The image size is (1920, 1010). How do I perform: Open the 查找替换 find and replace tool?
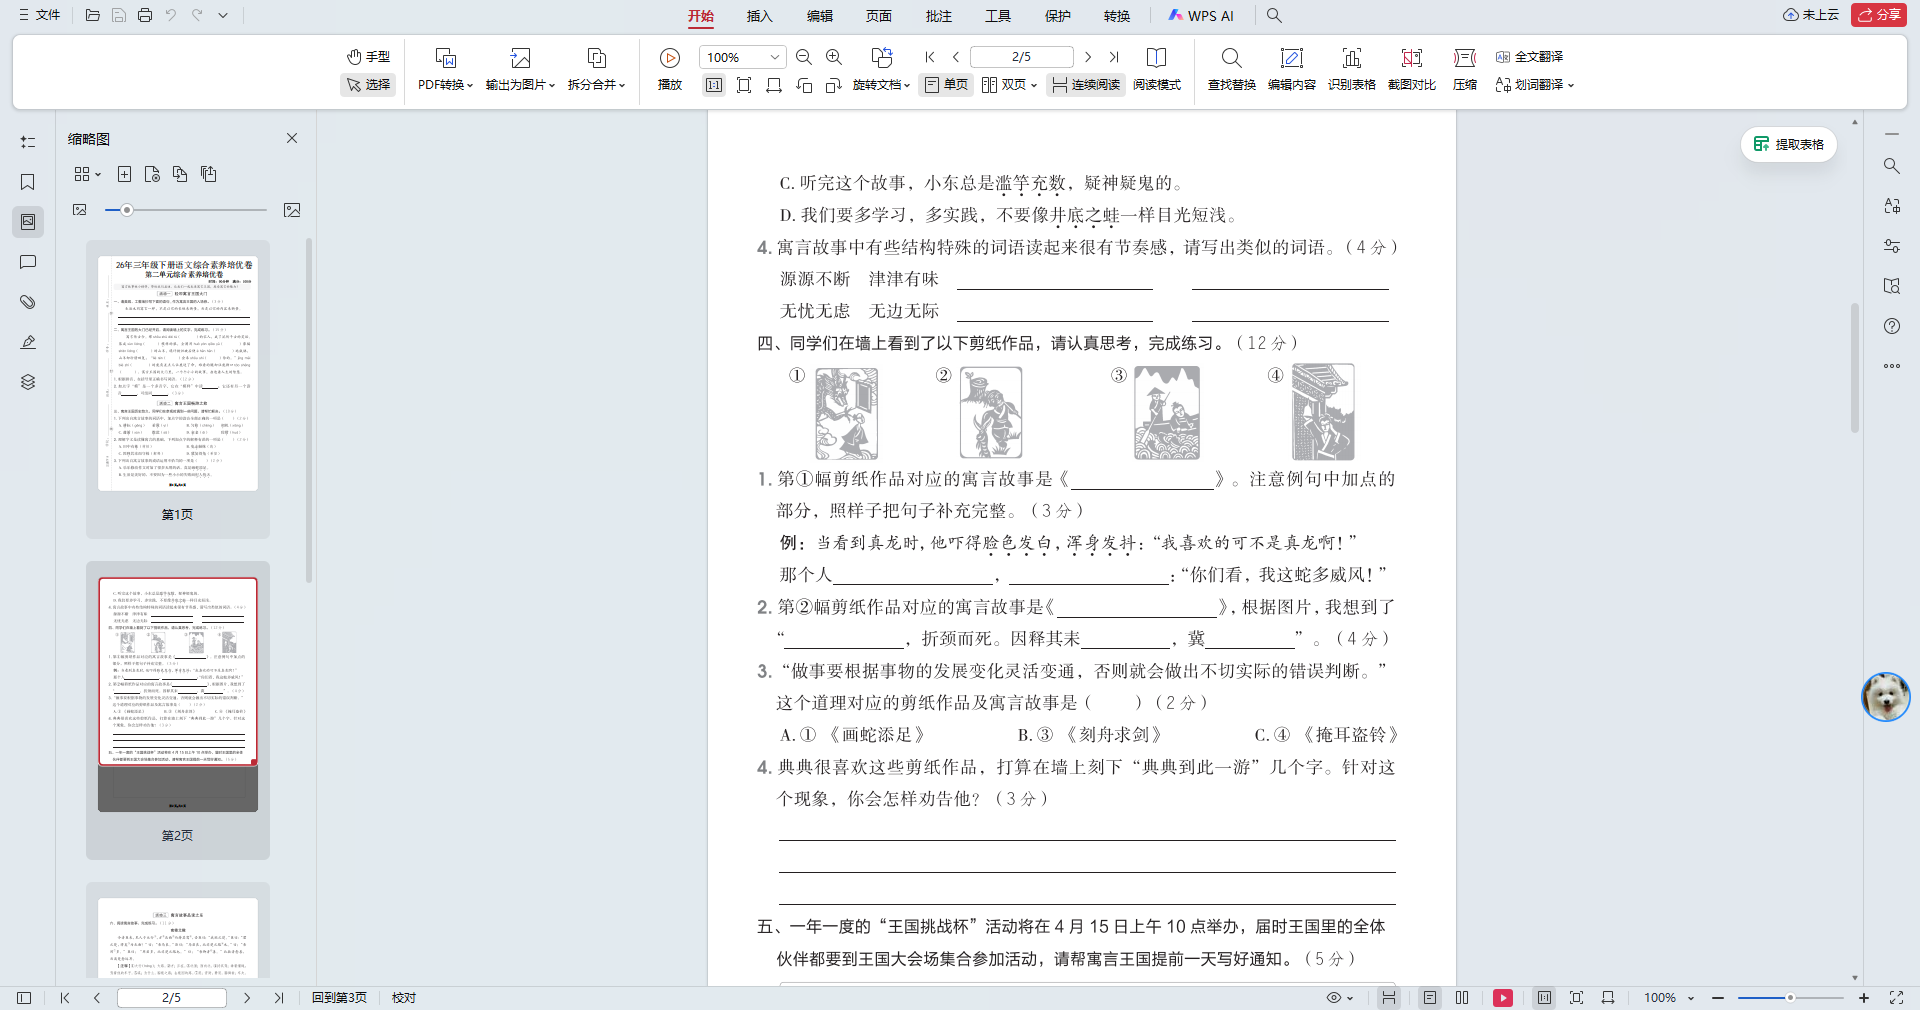click(x=1231, y=69)
